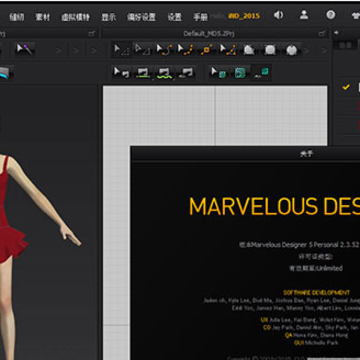Open the 显示 menu

point(109,17)
